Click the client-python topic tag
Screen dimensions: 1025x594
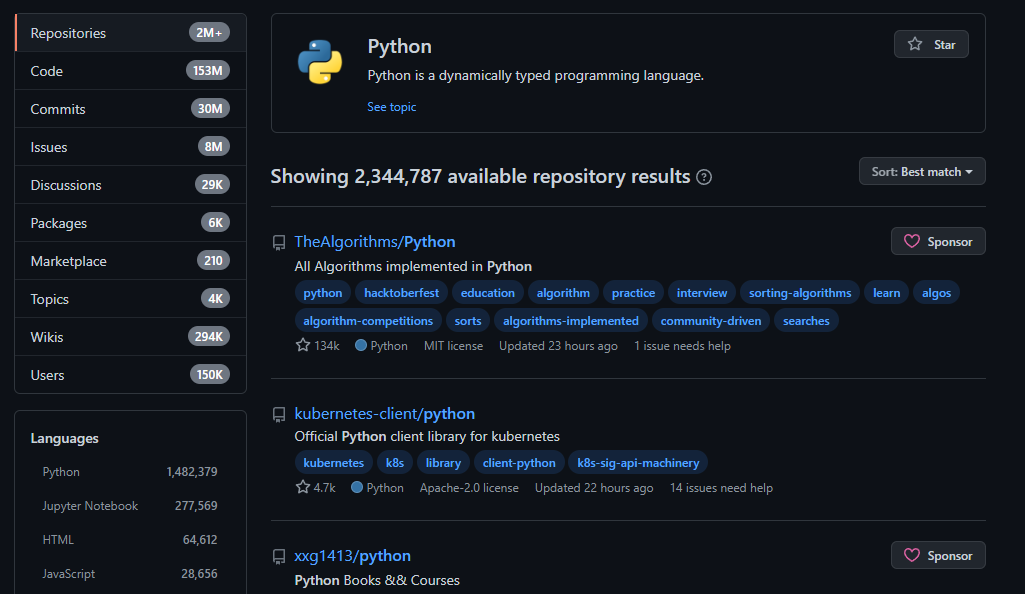[519, 463]
